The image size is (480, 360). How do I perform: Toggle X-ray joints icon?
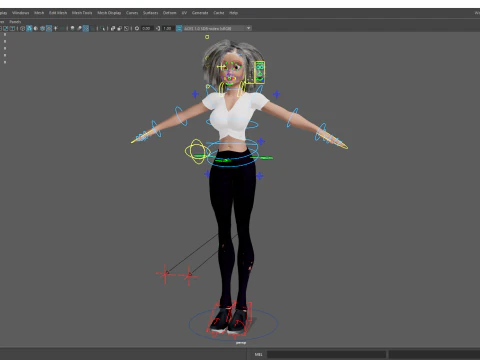[126, 28]
